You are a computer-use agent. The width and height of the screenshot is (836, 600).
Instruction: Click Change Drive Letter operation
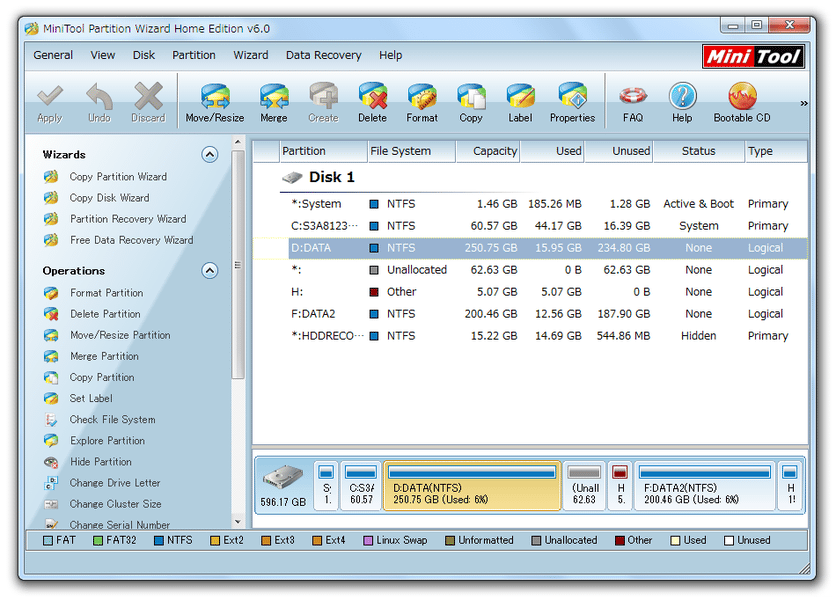(x=115, y=483)
